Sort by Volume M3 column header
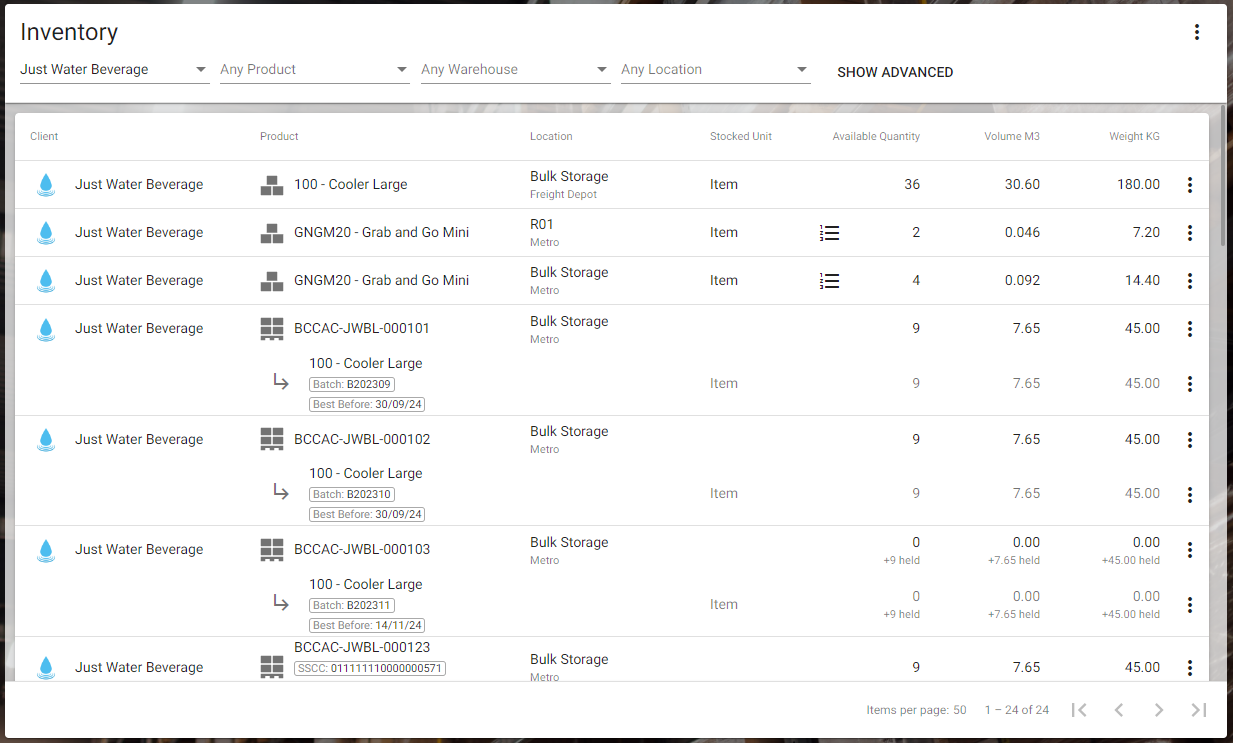The image size is (1233, 743). point(1012,136)
